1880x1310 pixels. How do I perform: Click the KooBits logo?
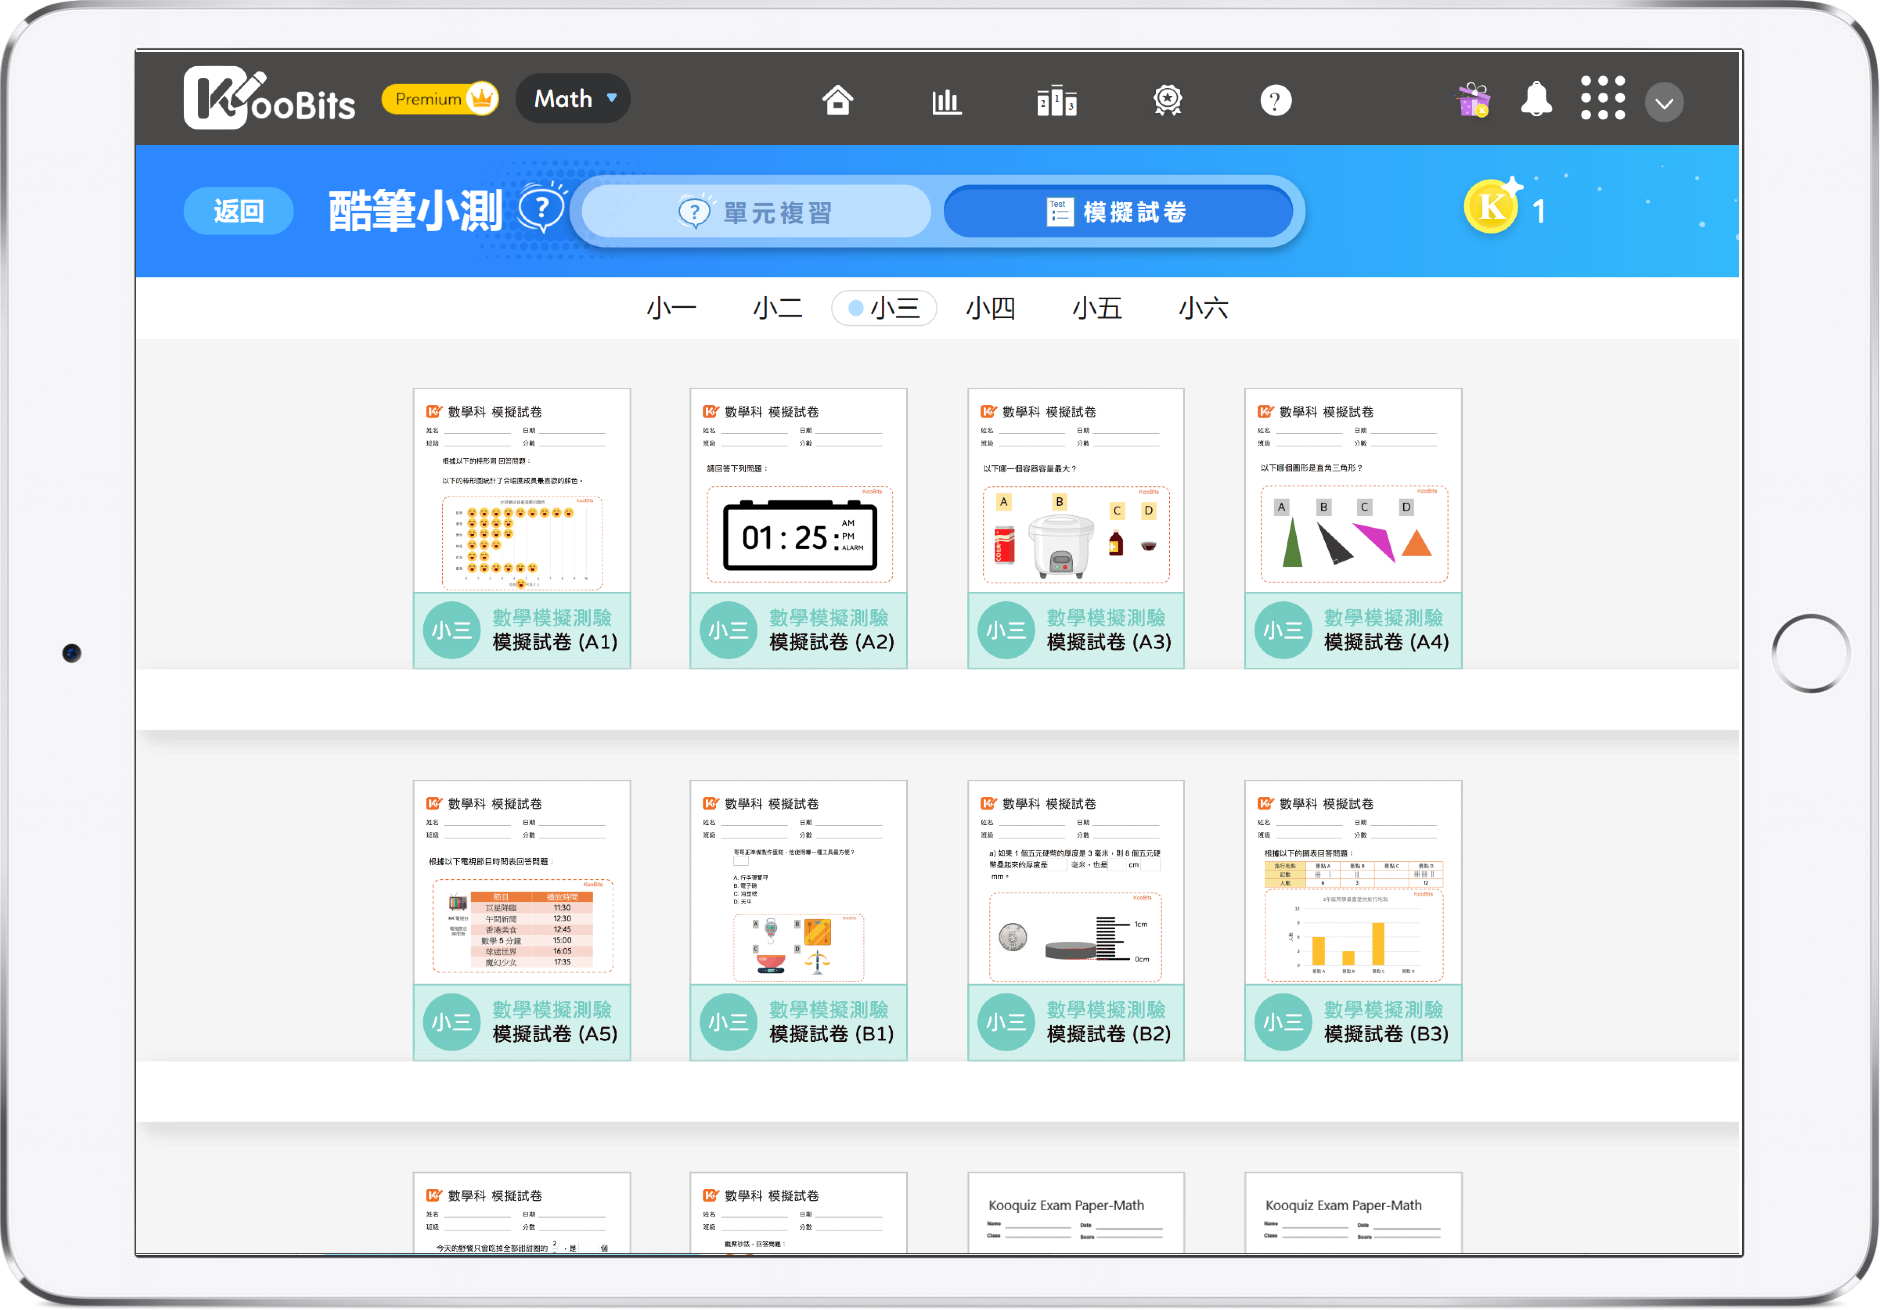point(269,99)
